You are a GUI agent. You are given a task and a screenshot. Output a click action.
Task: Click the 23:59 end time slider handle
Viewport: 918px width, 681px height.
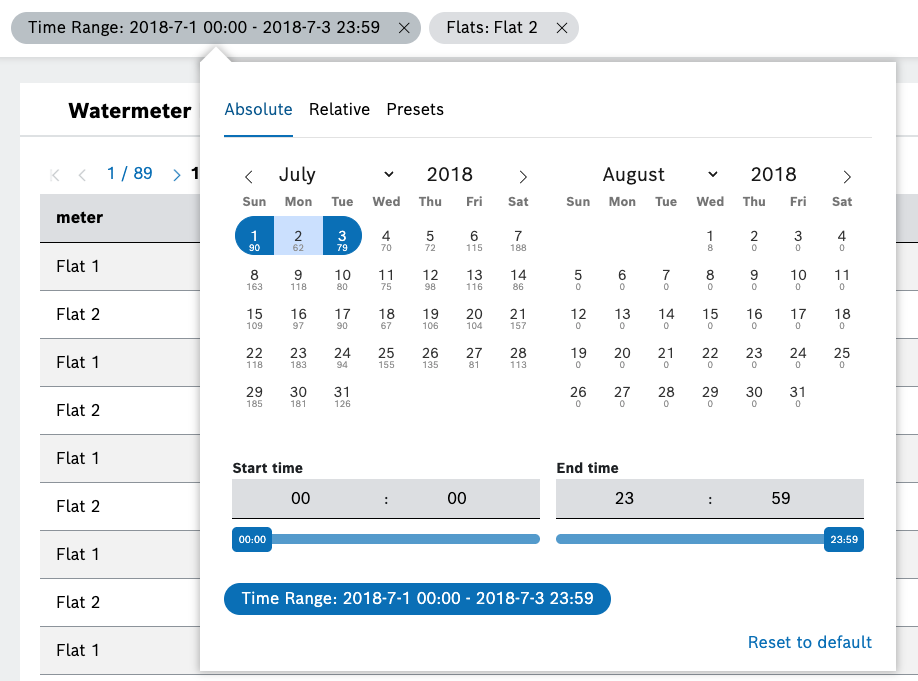point(843,539)
